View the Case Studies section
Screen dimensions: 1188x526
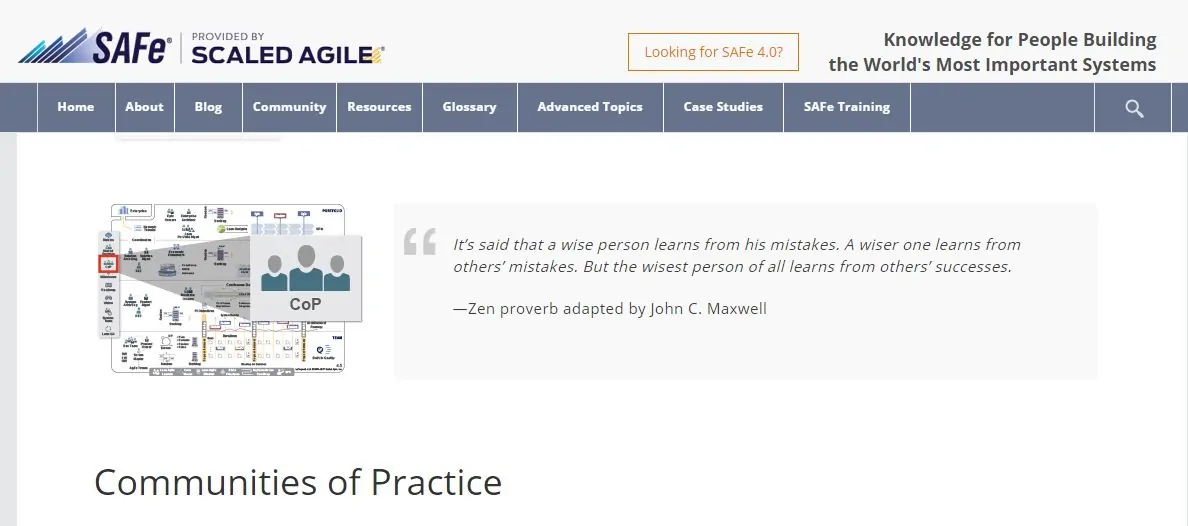pos(723,107)
